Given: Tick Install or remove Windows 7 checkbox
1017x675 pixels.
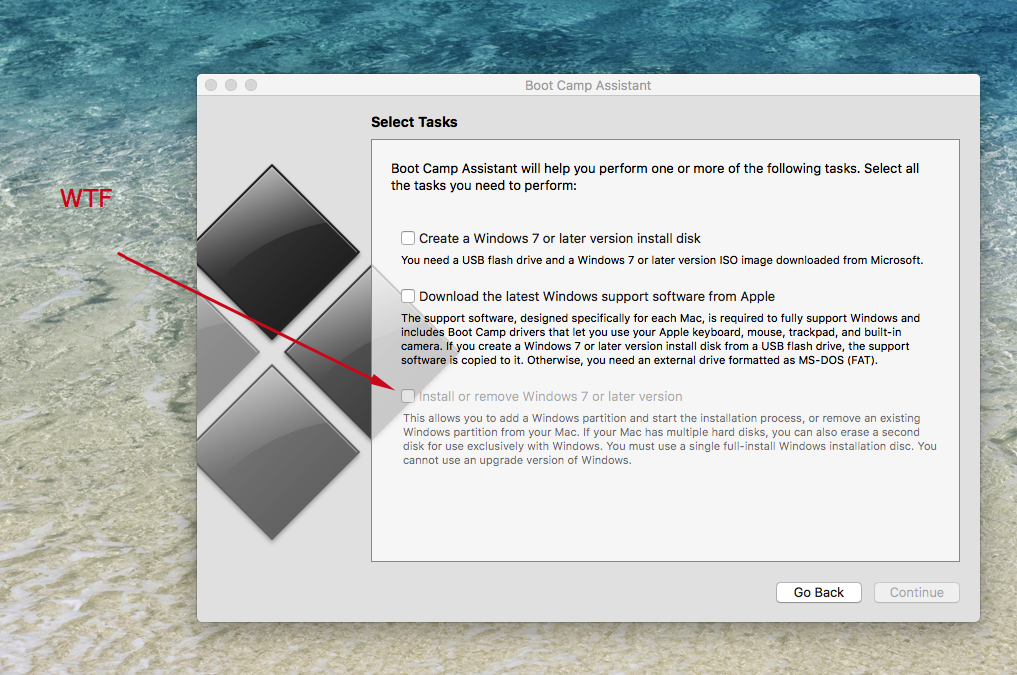Looking at the screenshot, I should pyautogui.click(x=408, y=396).
